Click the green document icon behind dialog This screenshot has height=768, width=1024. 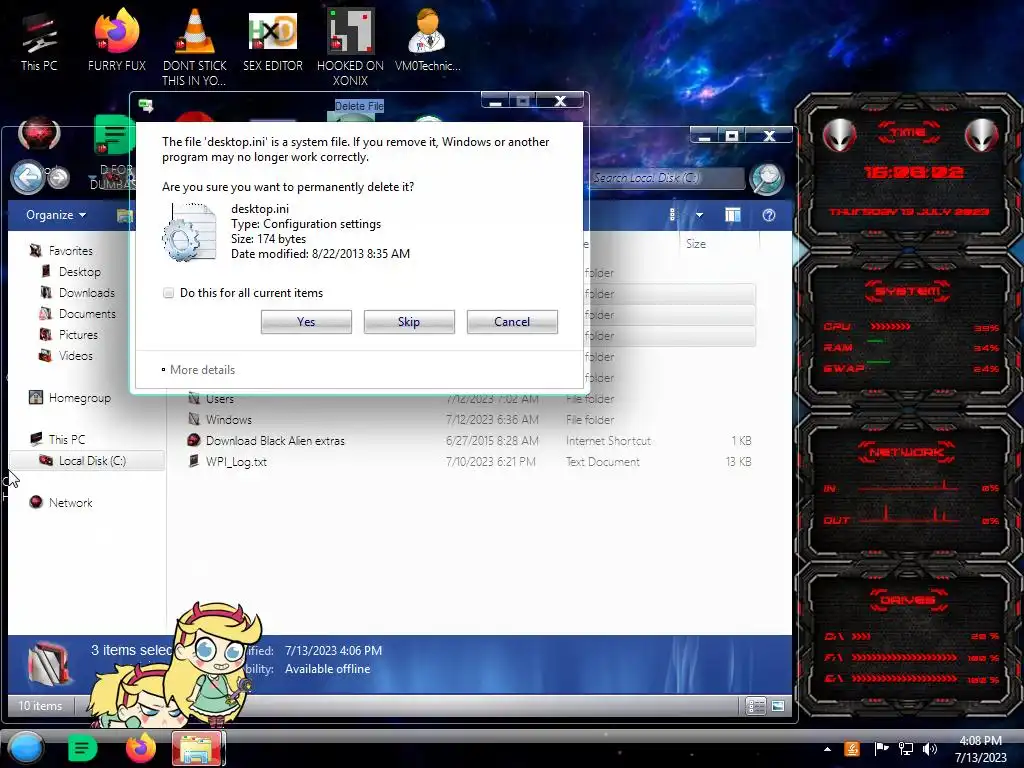point(112,135)
